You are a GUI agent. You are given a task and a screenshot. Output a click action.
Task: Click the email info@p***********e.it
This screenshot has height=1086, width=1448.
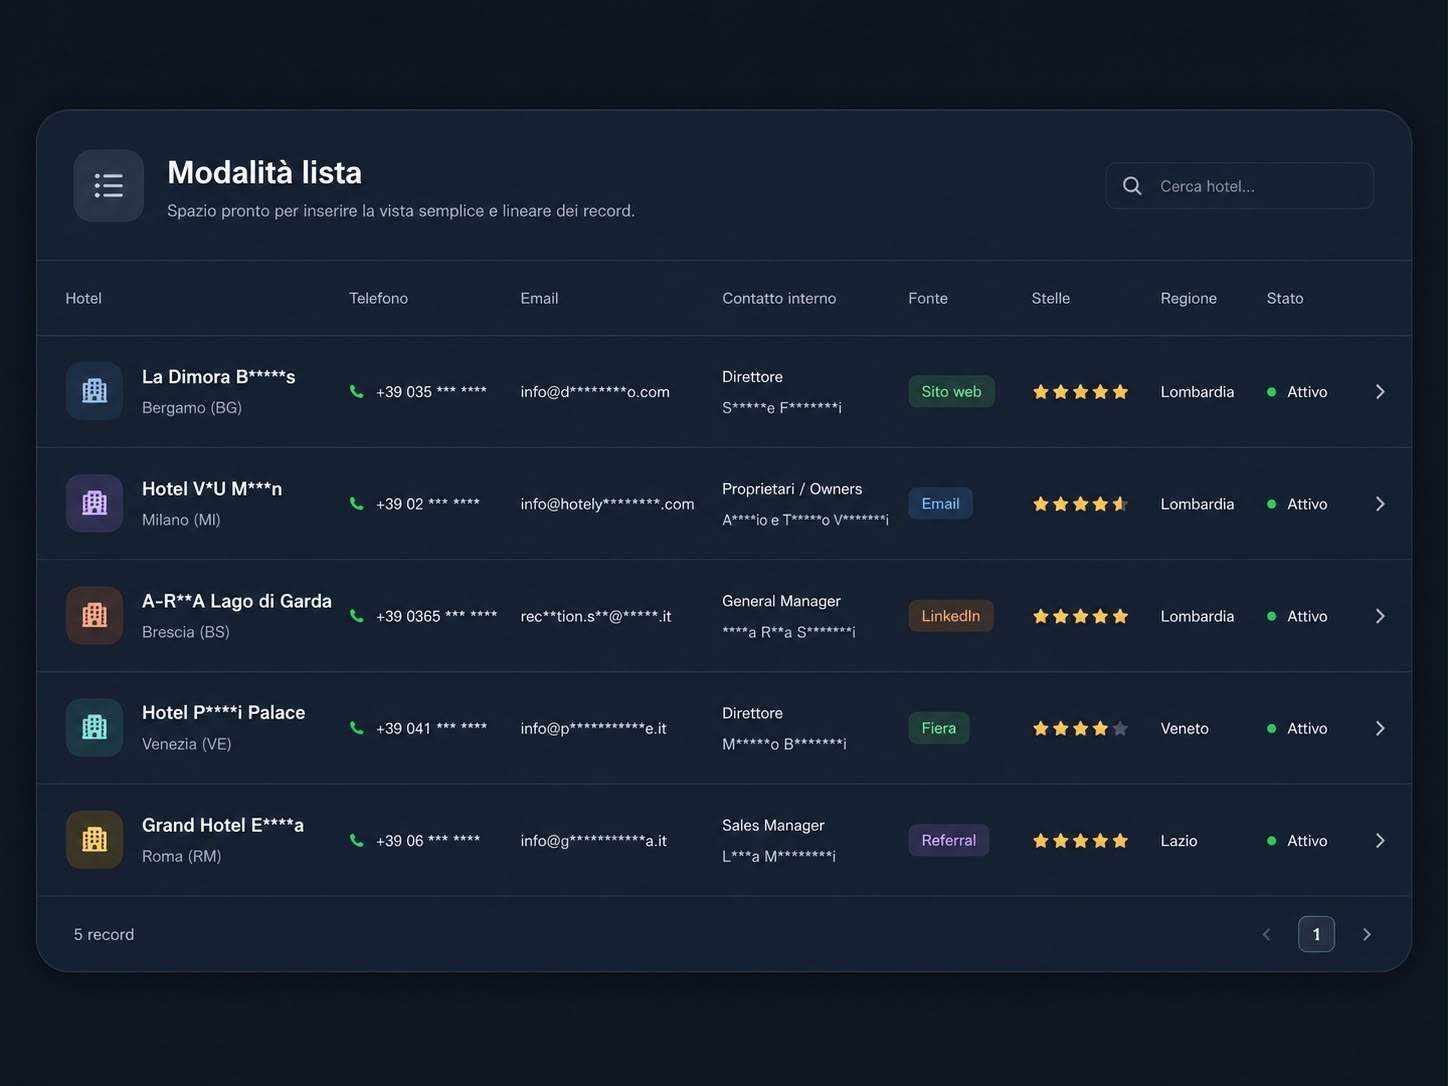pyautogui.click(x=593, y=728)
